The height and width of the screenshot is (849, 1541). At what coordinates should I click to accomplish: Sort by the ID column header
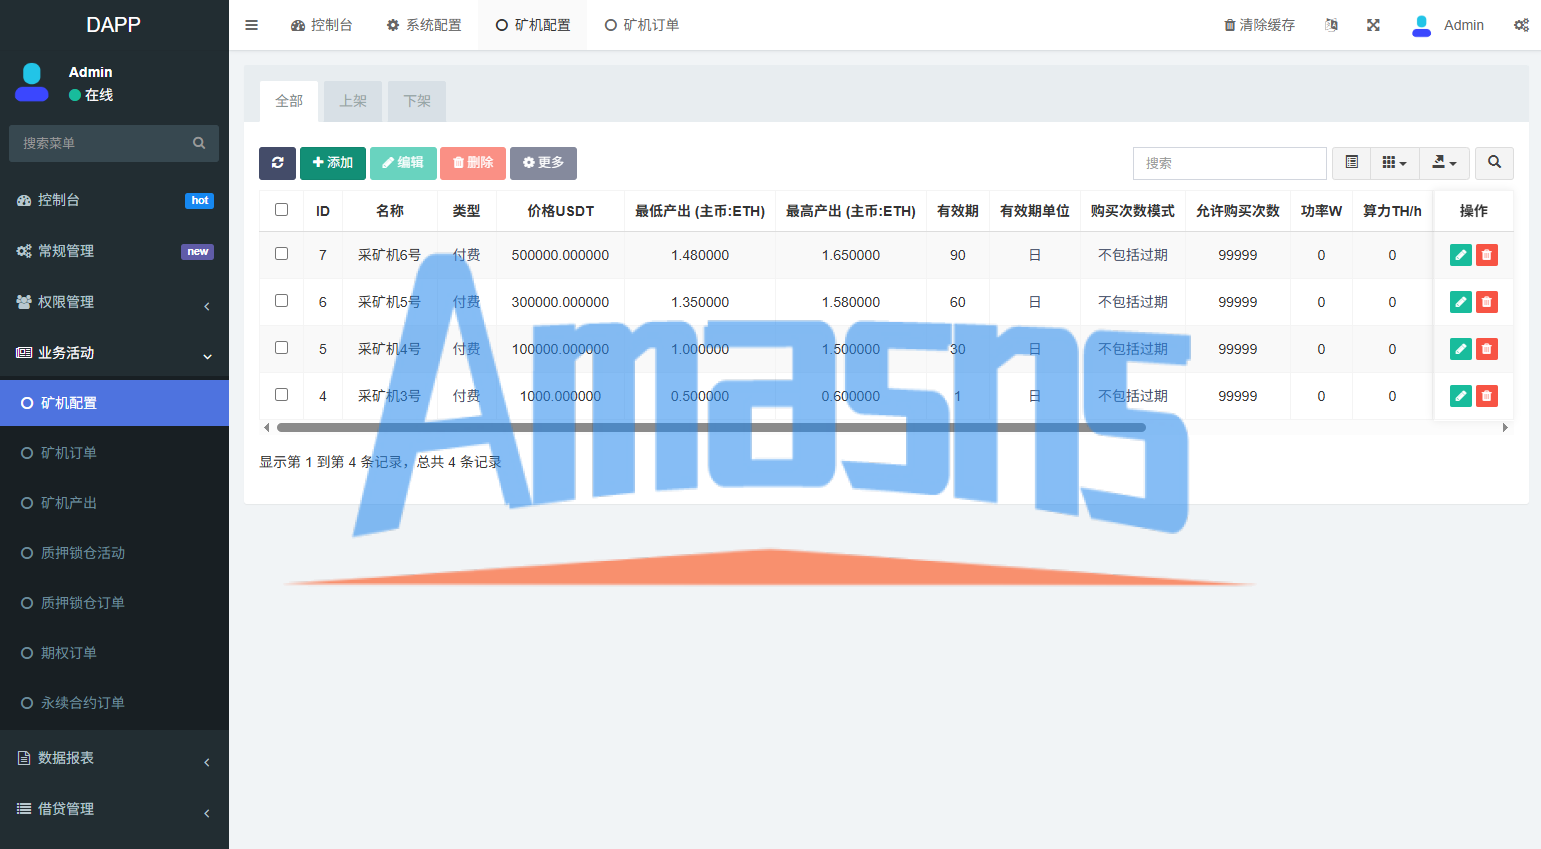click(323, 211)
